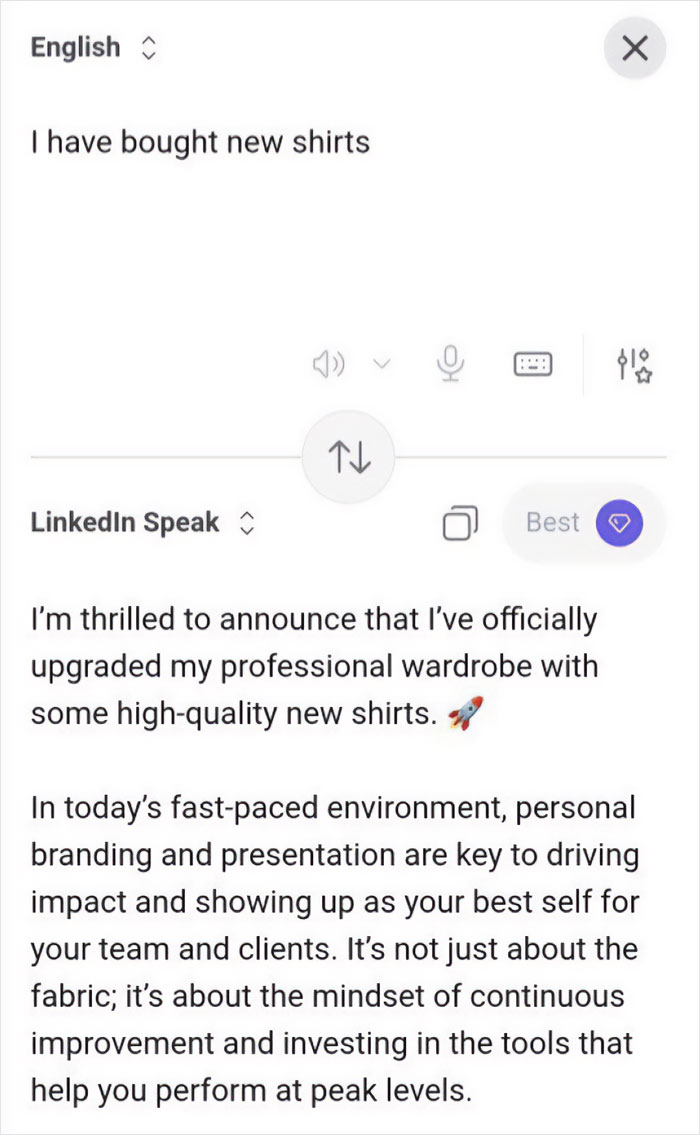This screenshot has width=700, height=1135.
Task: Select the English source language label
Action: [75, 47]
